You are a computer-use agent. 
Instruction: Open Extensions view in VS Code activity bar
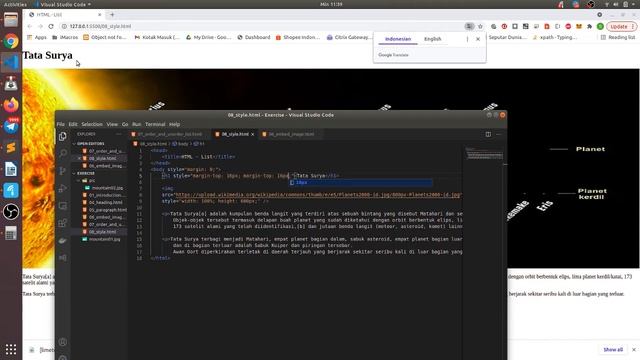click(x=62, y=223)
